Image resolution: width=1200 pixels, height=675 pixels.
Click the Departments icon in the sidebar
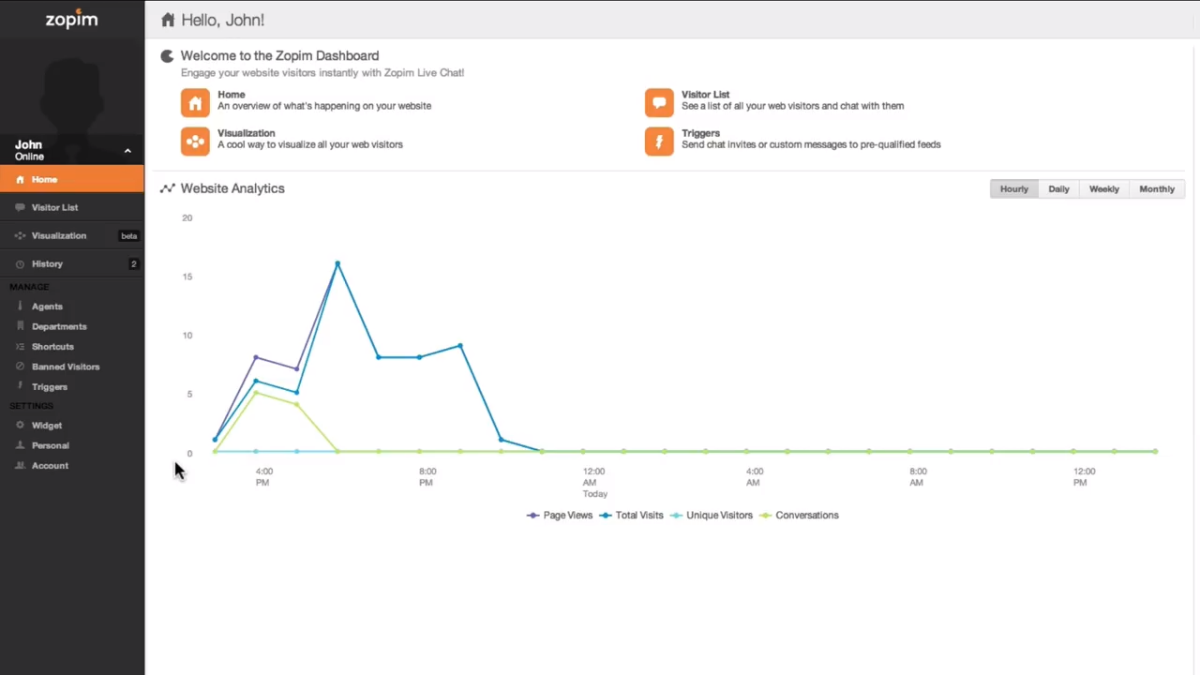point(20,326)
